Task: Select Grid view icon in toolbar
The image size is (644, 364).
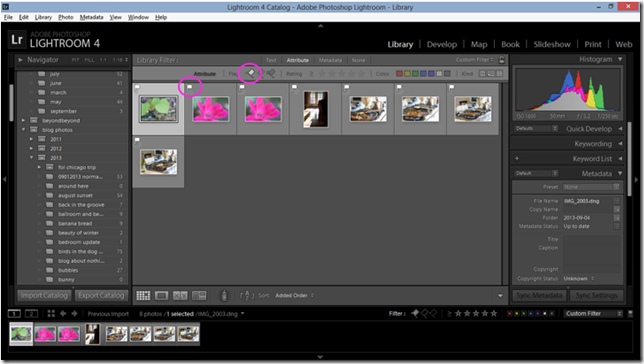Action: pos(143,295)
